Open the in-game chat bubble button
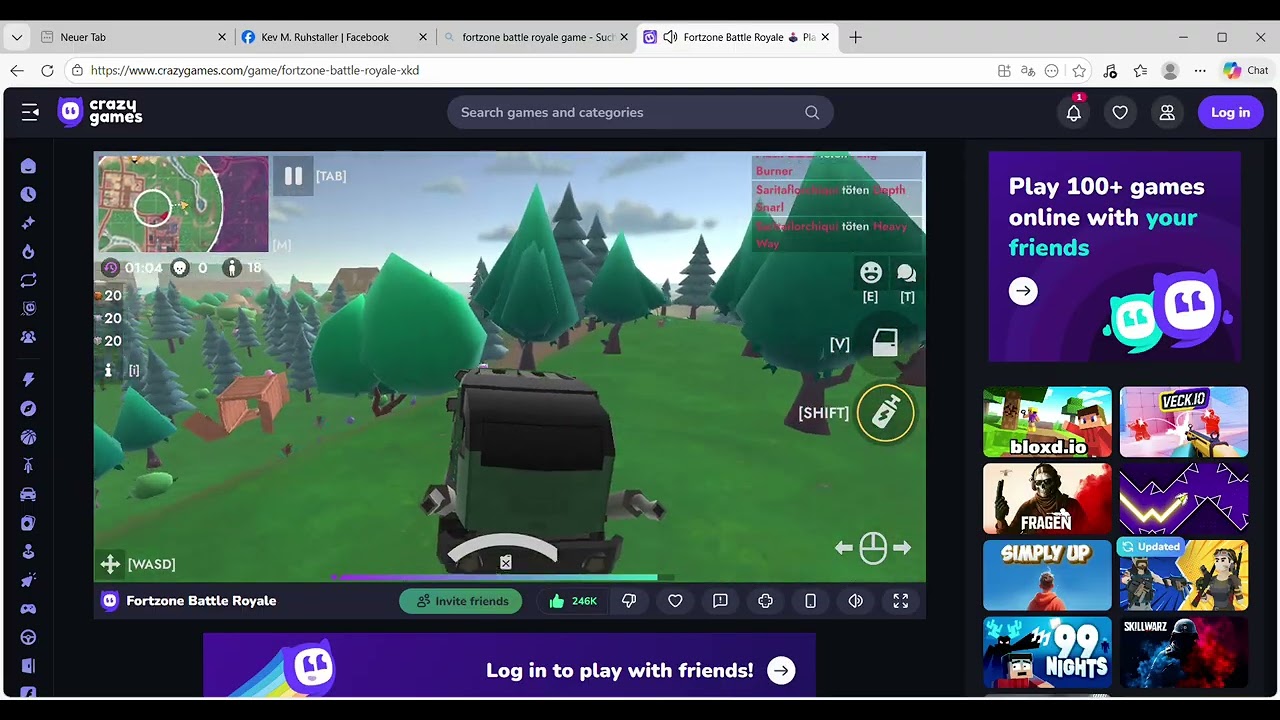This screenshot has width=1280, height=720. click(x=907, y=273)
